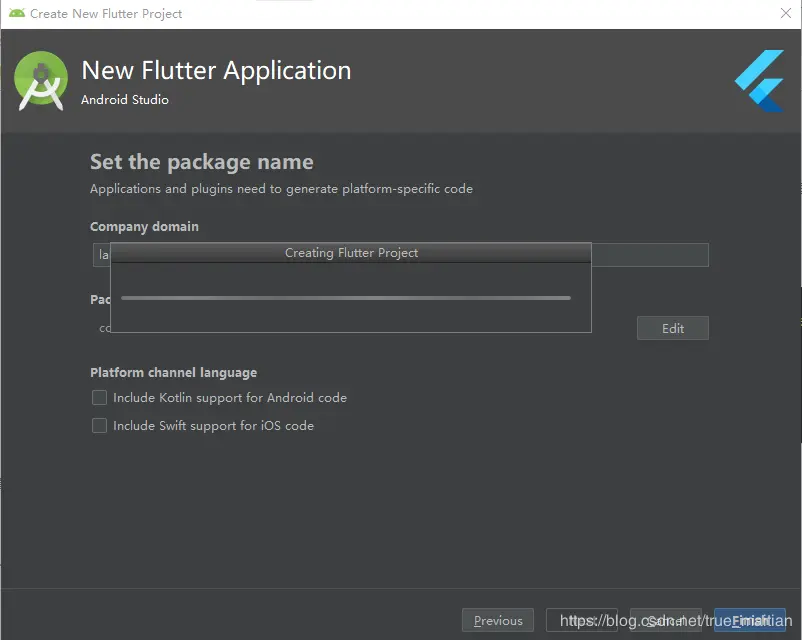Screen dimensions: 802x640
Task: Click the Create New Flutter Project window title
Action: (106, 14)
